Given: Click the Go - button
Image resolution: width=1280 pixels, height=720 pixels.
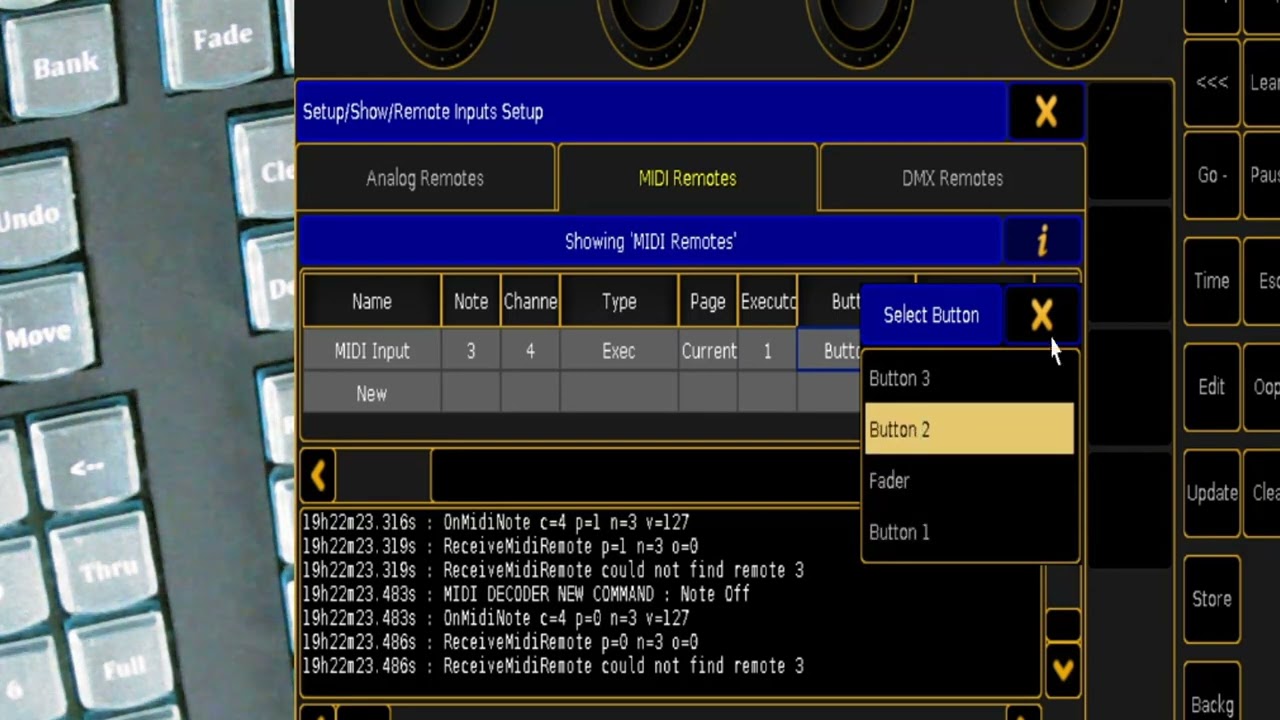Looking at the screenshot, I should click(1212, 176).
